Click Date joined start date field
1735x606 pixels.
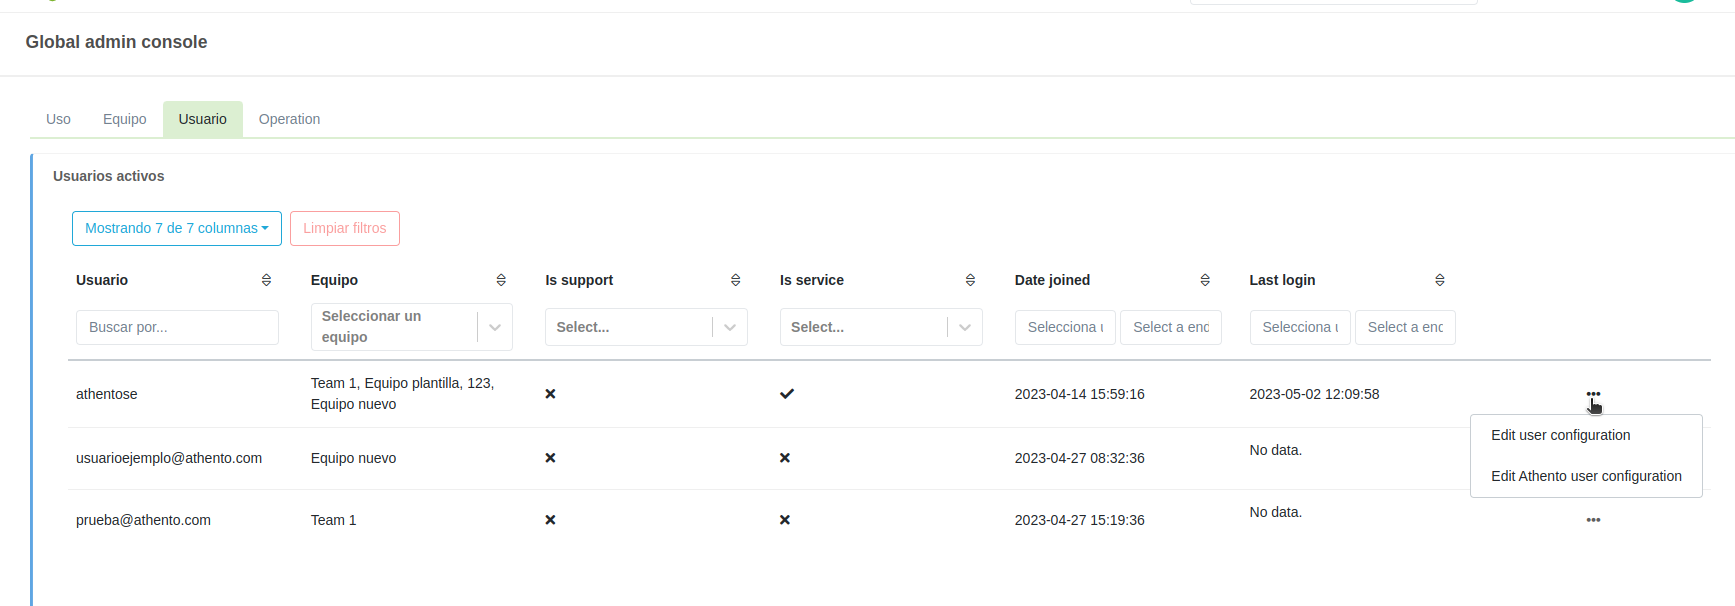pos(1064,327)
